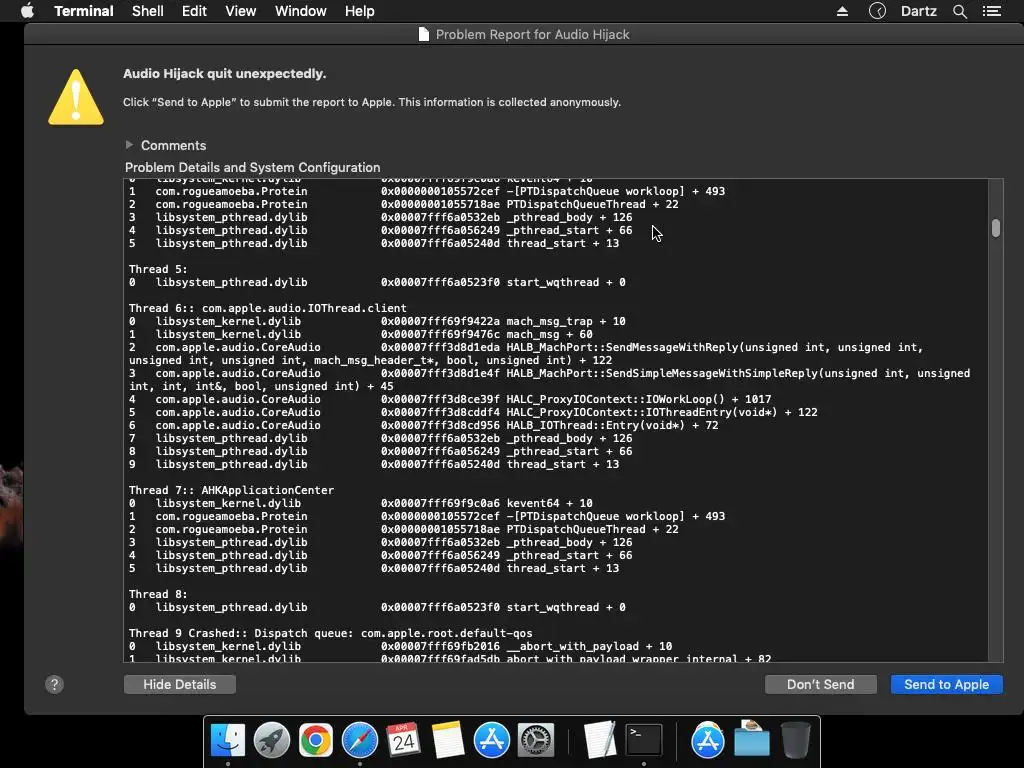The width and height of the screenshot is (1024, 768).
Task: Click the eject icon in menu bar
Action: click(x=842, y=11)
